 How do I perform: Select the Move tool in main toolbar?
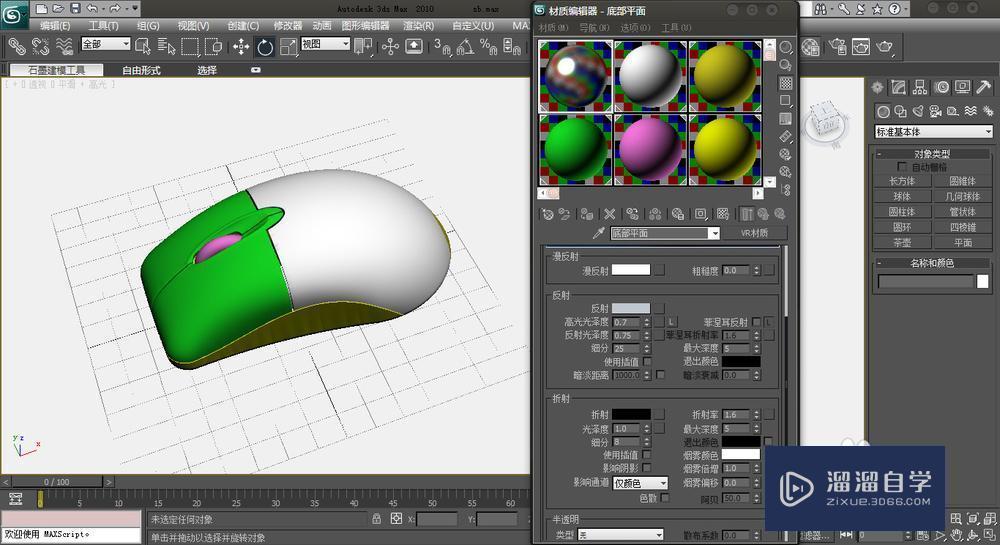tap(241, 46)
